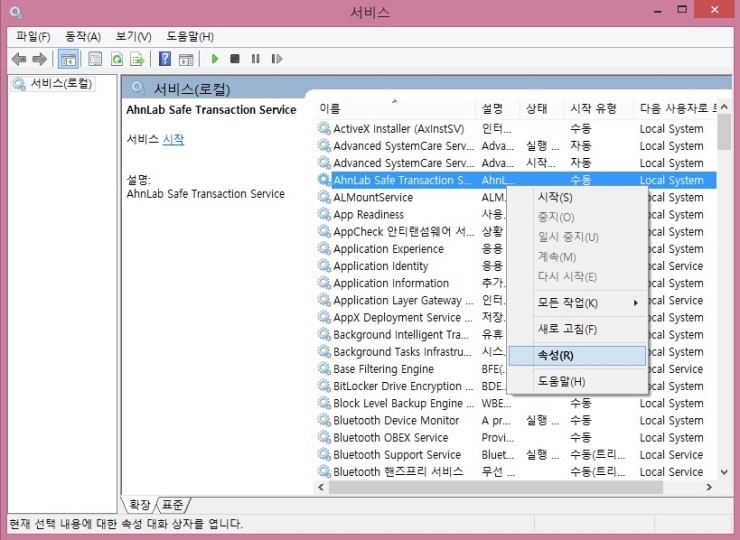Select the Bluetooth 핸즈프리 서비스 row
This screenshot has width=740, height=540.
coord(516,472)
